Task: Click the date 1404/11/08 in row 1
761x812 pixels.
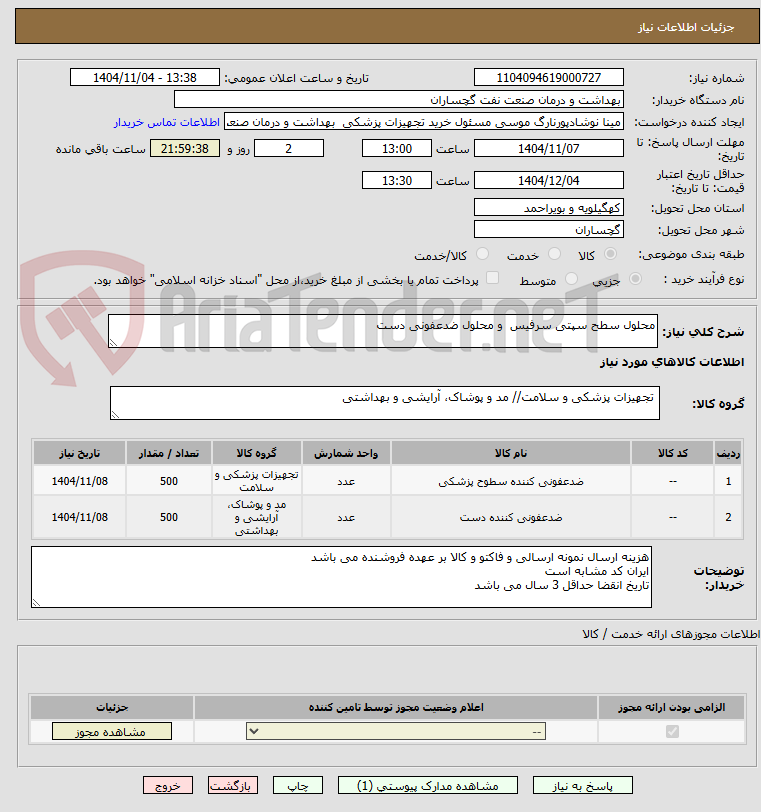Action: (x=79, y=481)
